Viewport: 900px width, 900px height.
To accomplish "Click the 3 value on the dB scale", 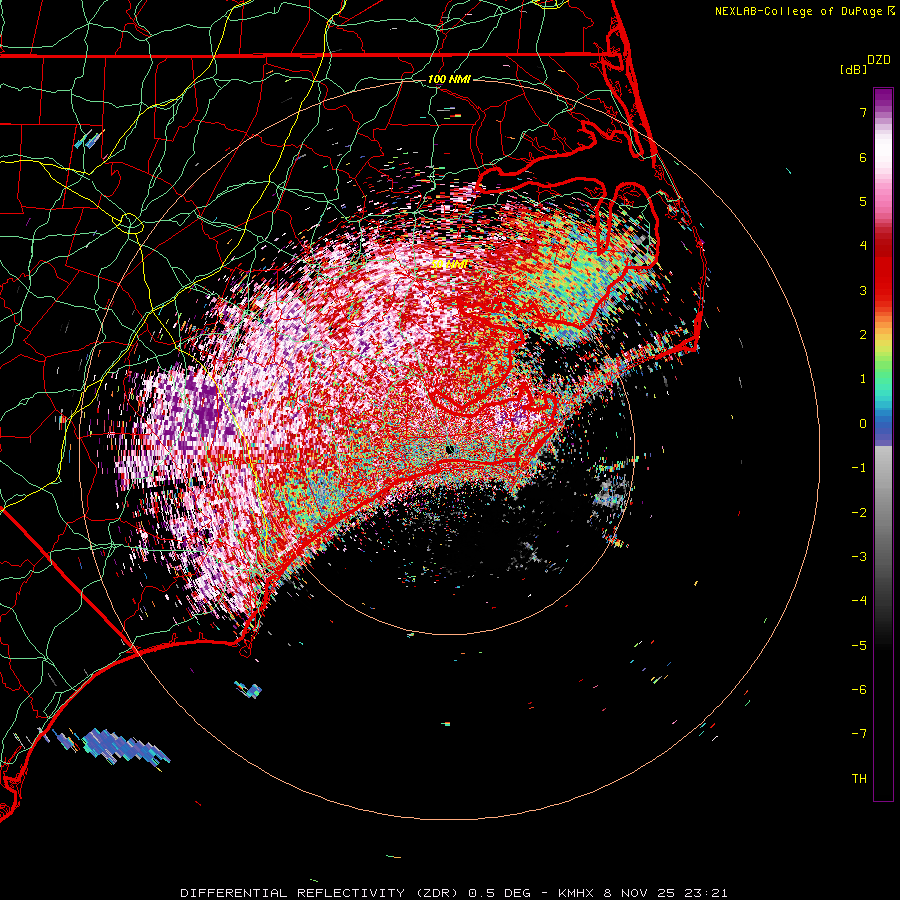I will [863, 290].
